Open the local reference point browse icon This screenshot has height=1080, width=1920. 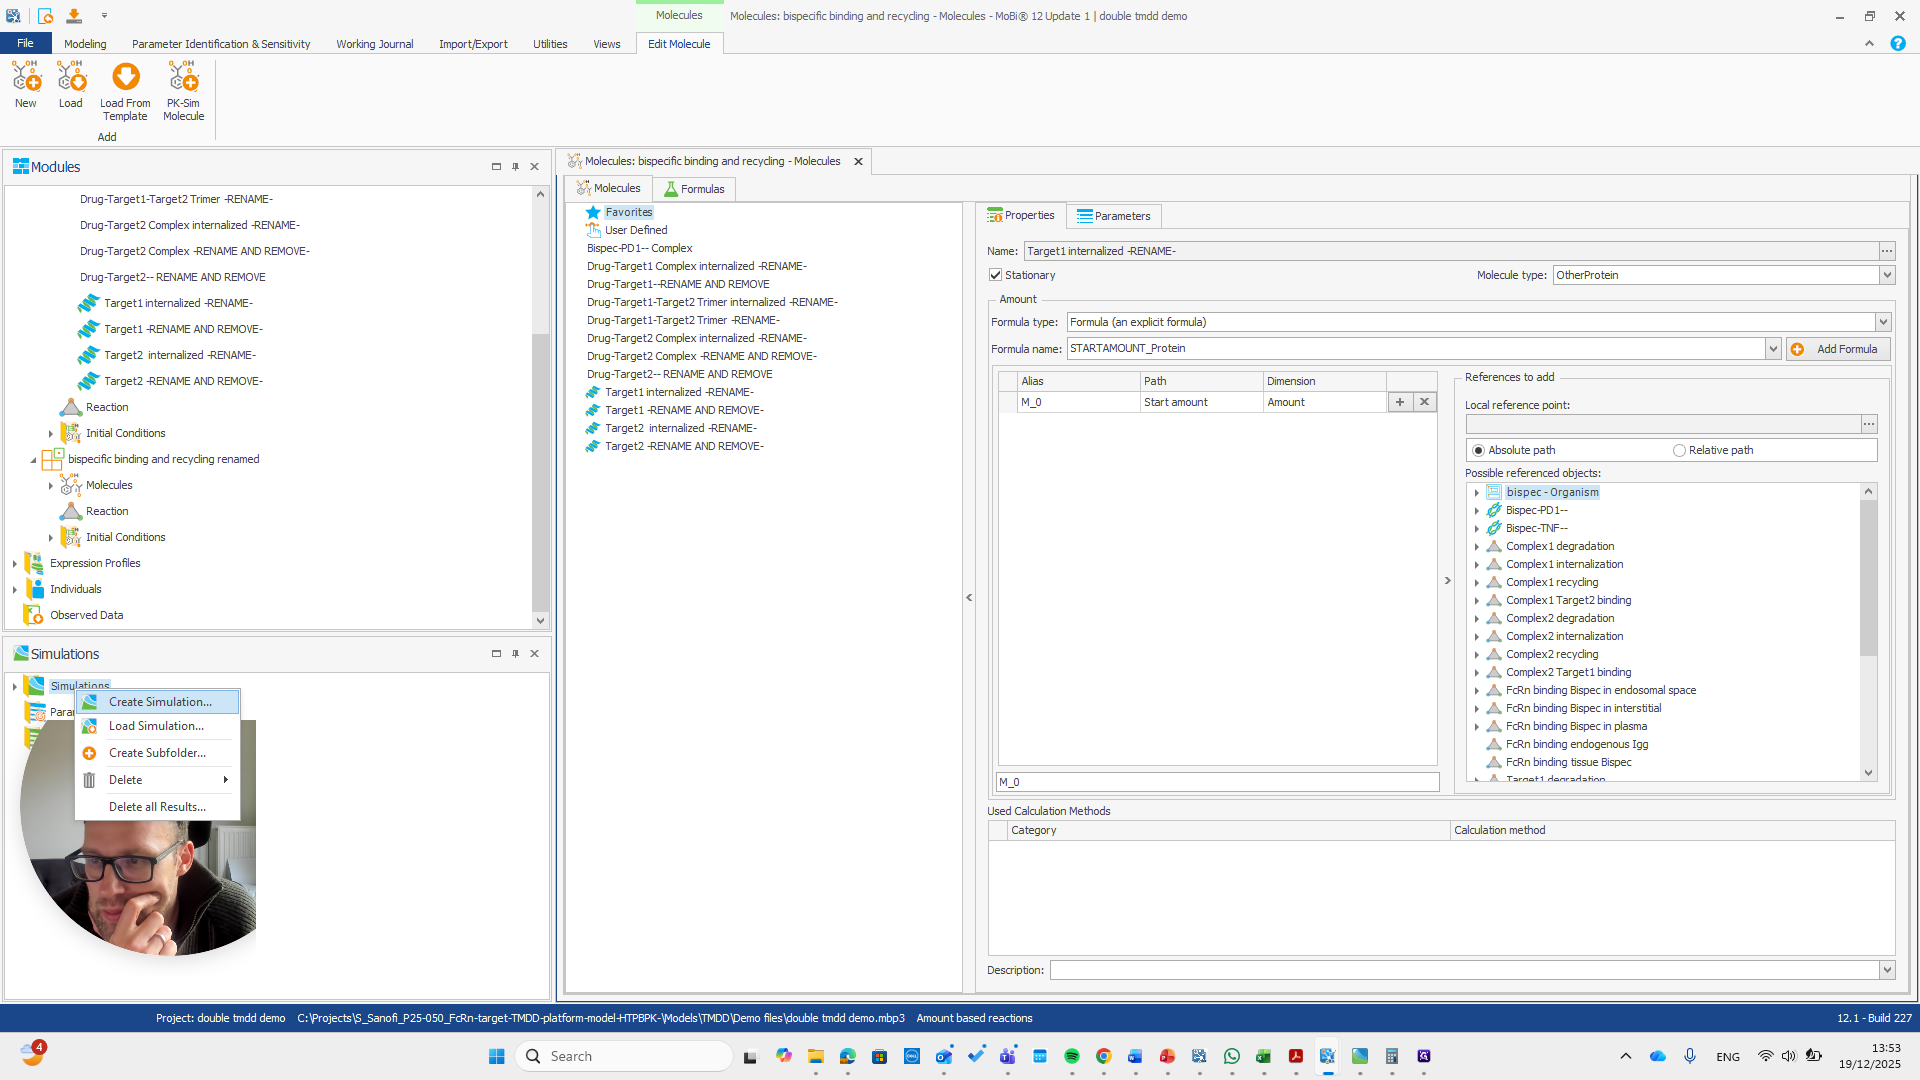tap(1868, 424)
